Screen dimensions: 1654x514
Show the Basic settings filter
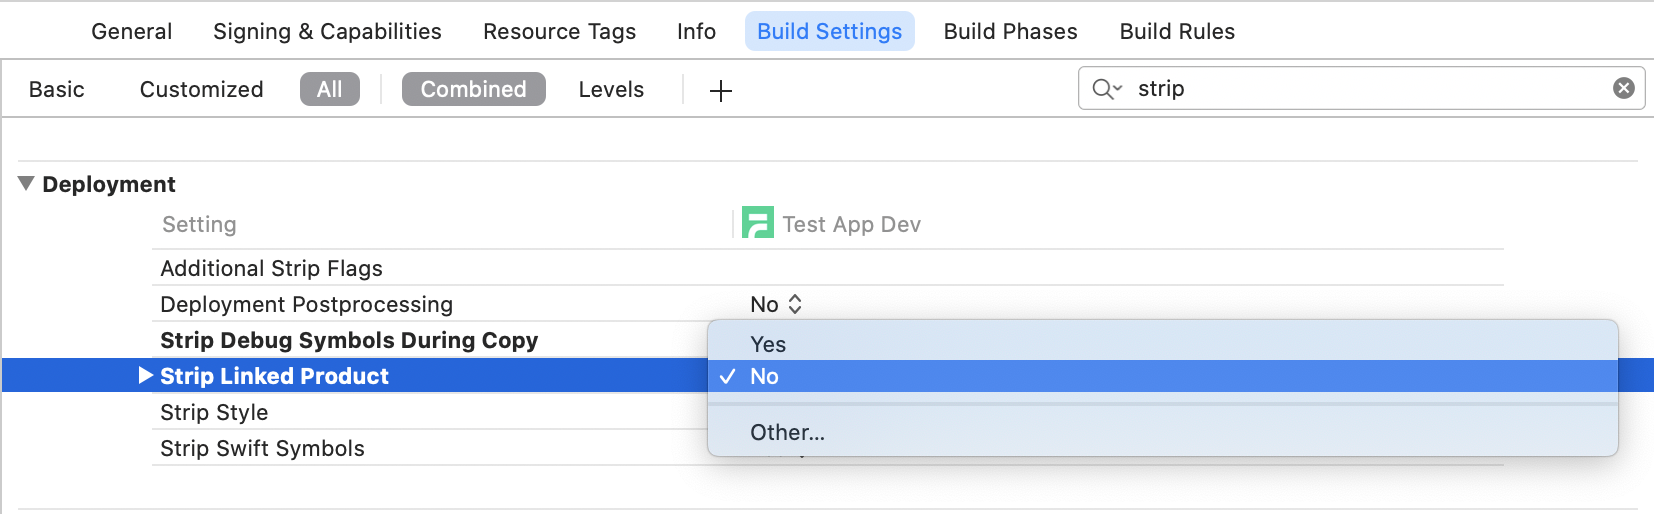[57, 89]
